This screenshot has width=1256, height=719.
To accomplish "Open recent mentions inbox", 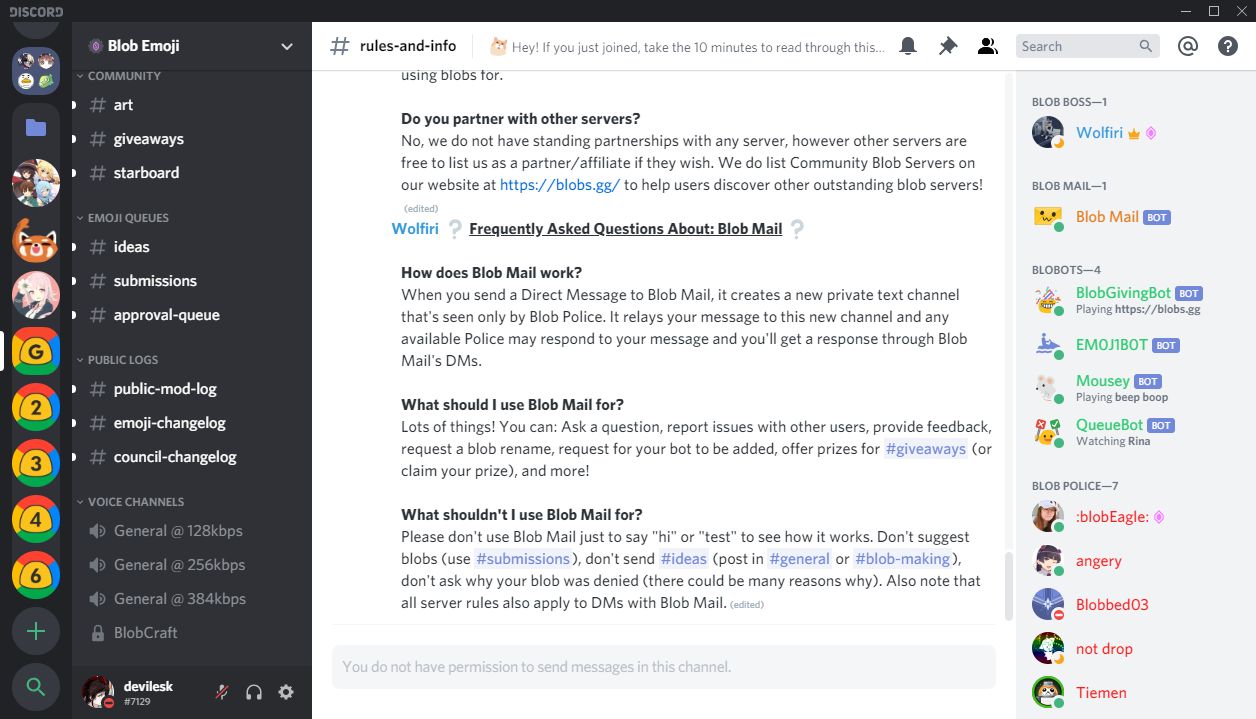I will (1187, 45).
